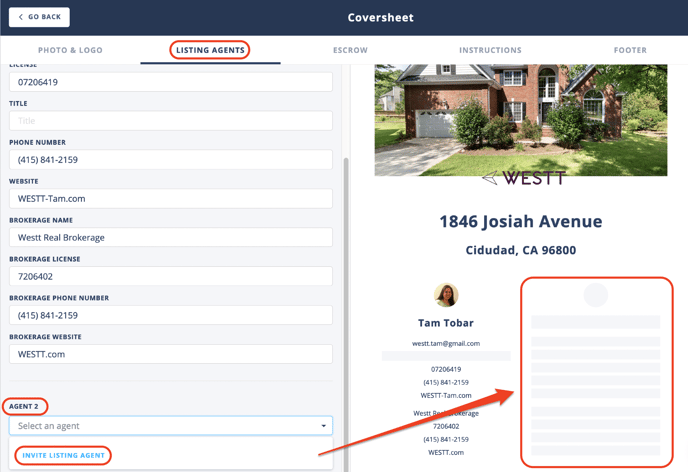Viewport: 688px width, 472px height.
Task: Edit the Brokerage Phone Number field
Action: click(171, 315)
